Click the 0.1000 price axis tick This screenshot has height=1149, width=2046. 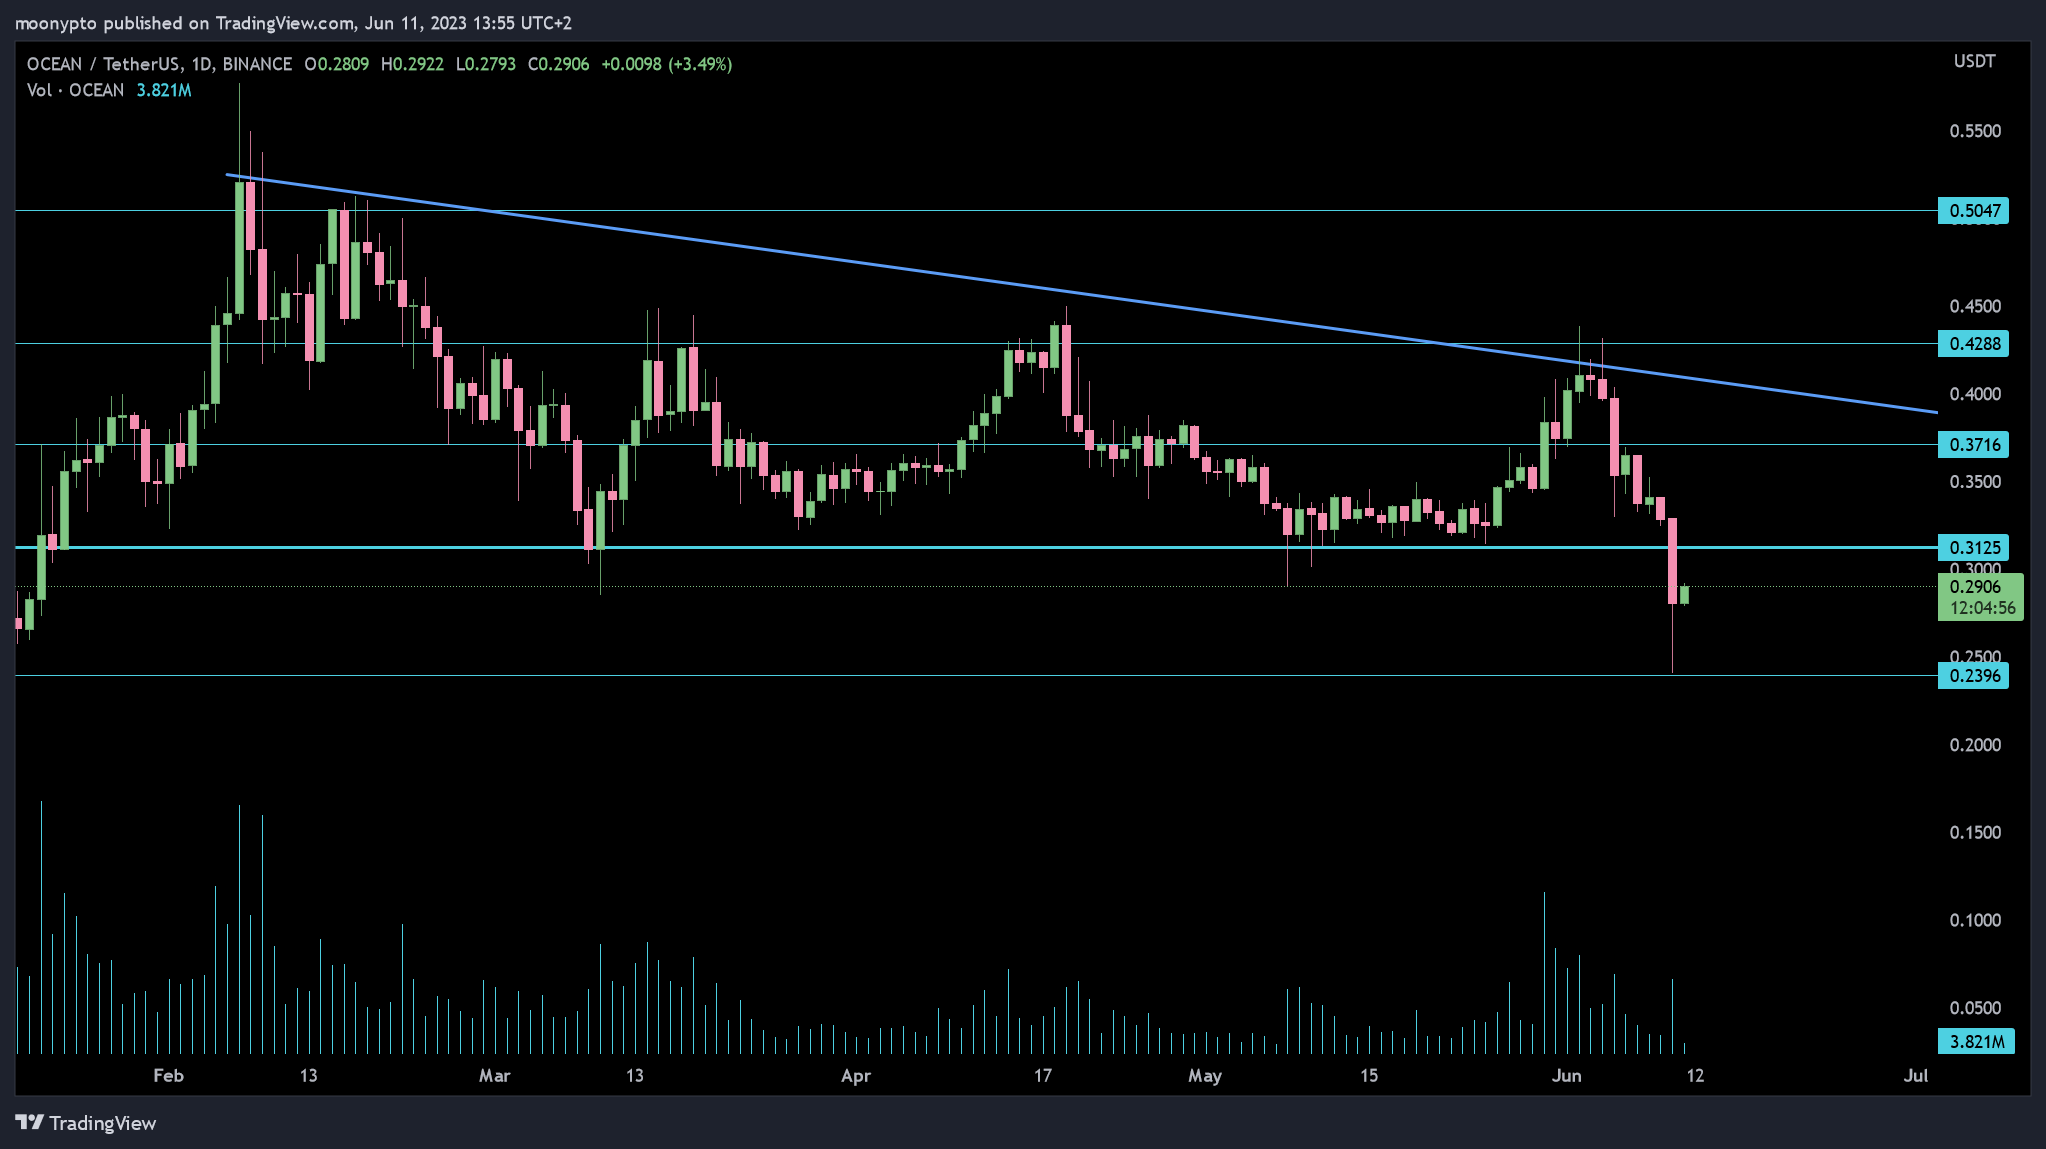tap(1975, 920)
